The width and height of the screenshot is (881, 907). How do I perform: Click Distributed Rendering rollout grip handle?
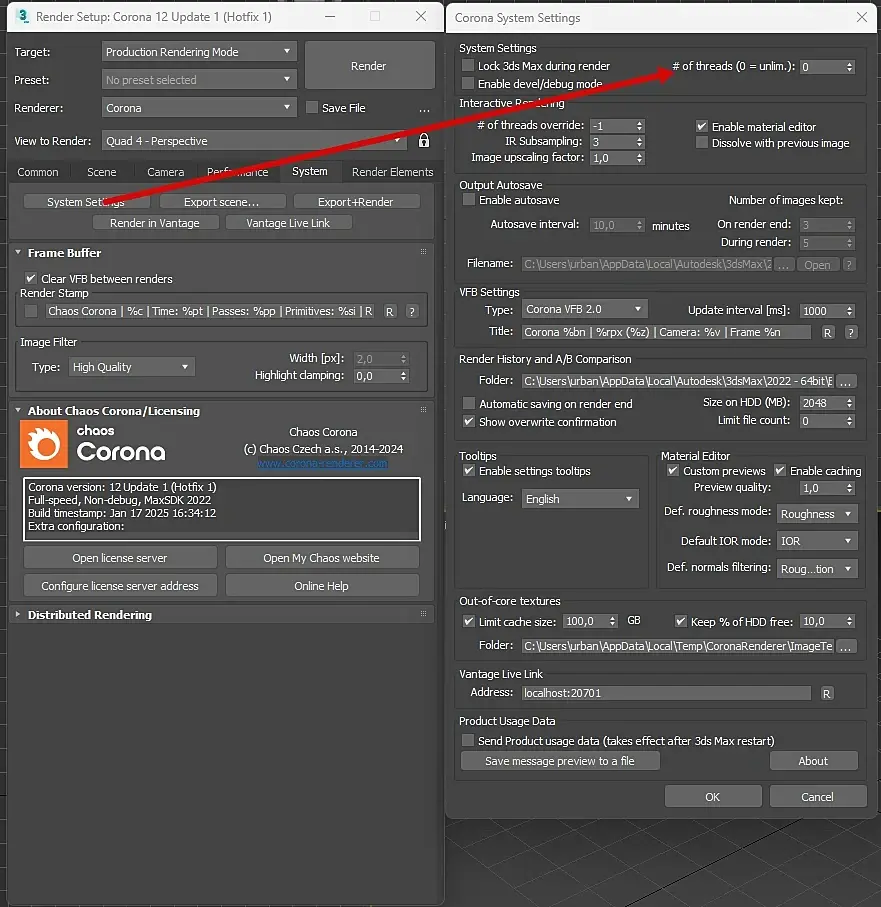point(423,614)
